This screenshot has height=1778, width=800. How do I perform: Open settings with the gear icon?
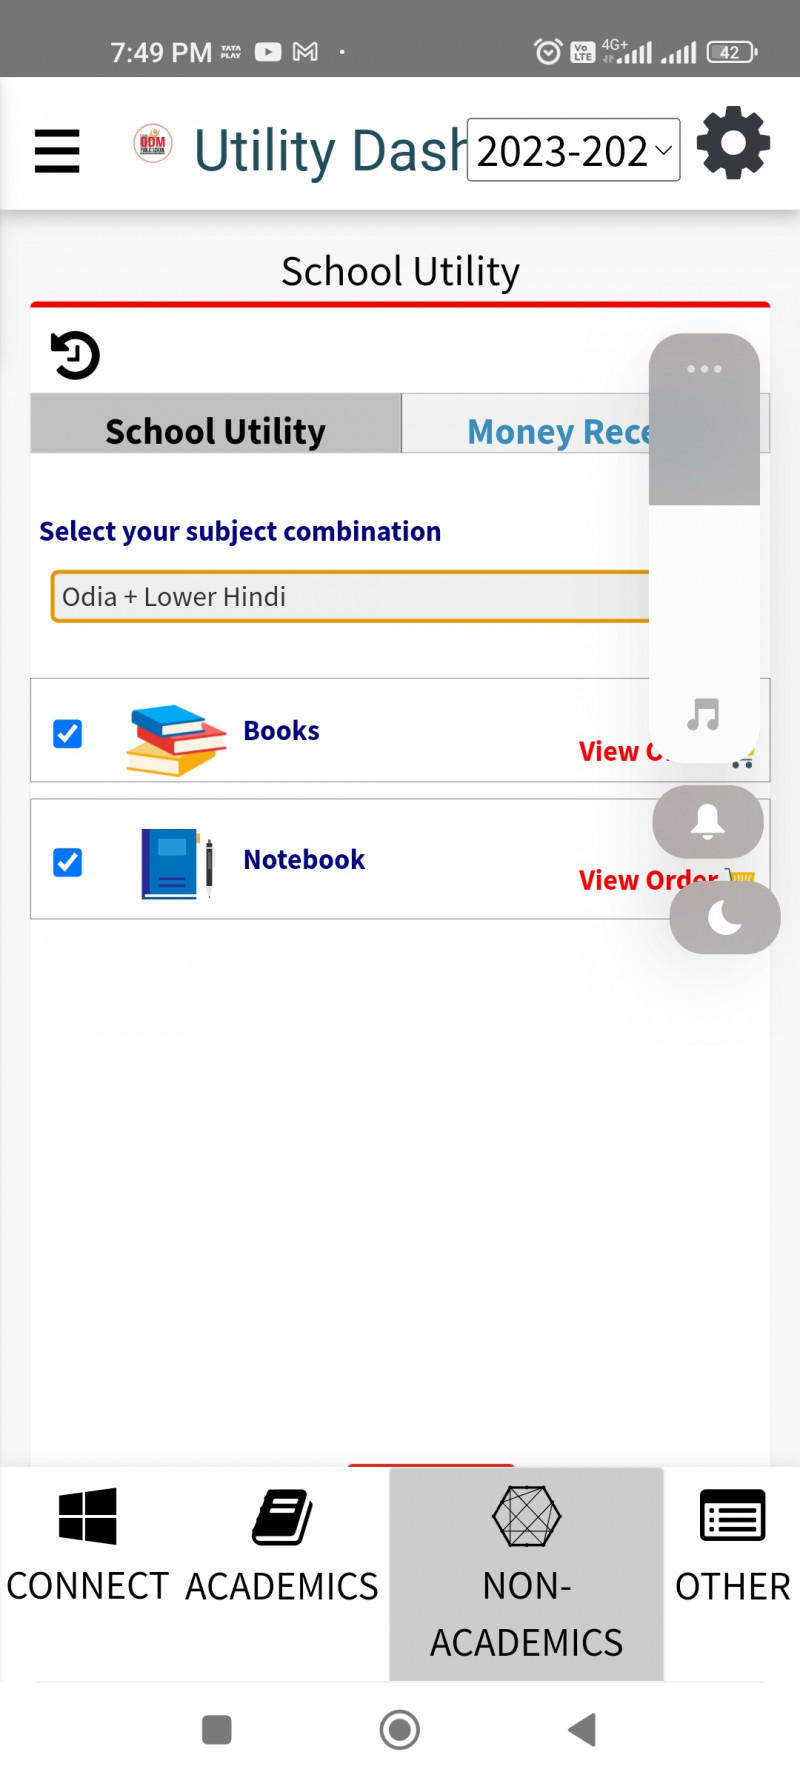[733, 143]
